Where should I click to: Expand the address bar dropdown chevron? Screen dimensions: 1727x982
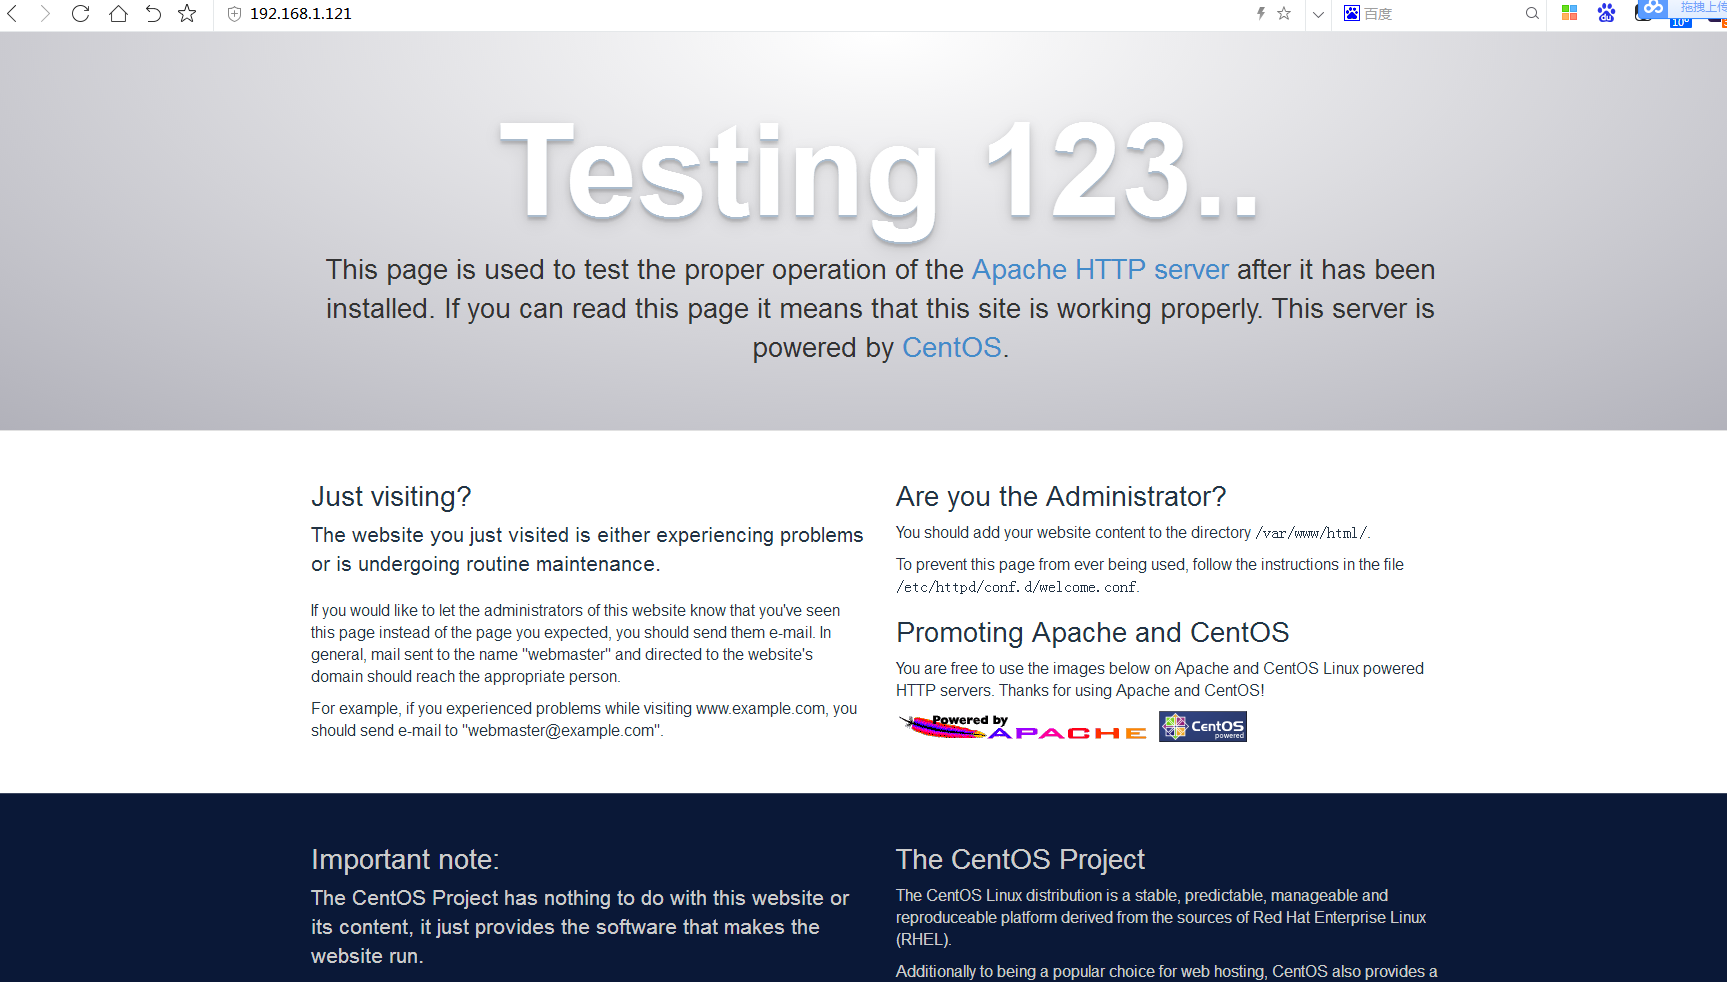coord(1318,14)
